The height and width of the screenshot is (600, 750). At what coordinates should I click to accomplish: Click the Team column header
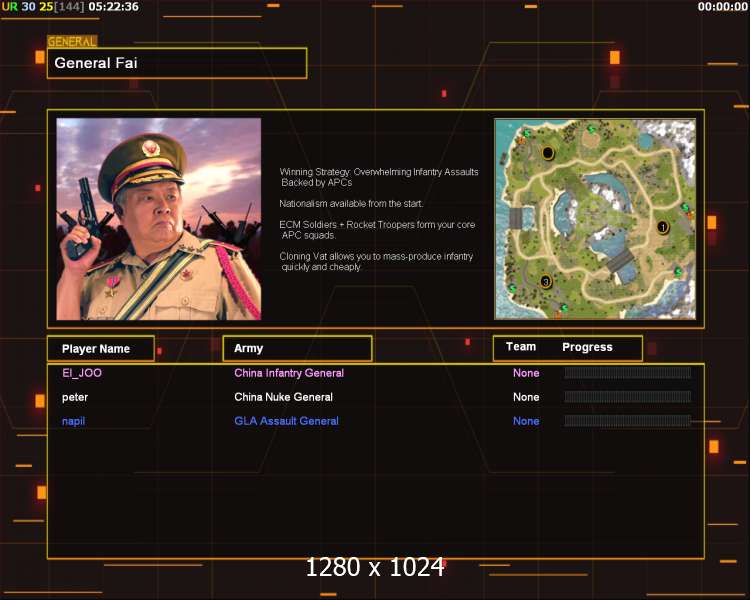[x=521, y=347]
